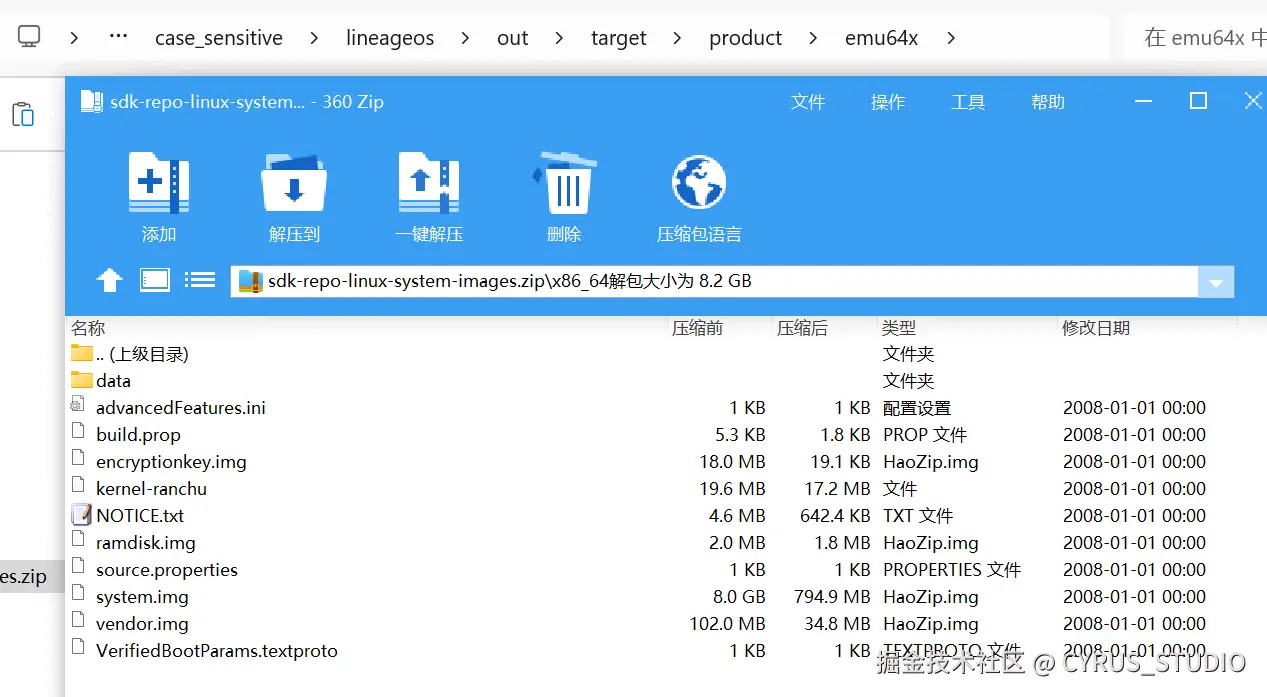Show hidden breadcrumb path ellipsis
Screen dimensions: 1267x697
coord(118,36)
